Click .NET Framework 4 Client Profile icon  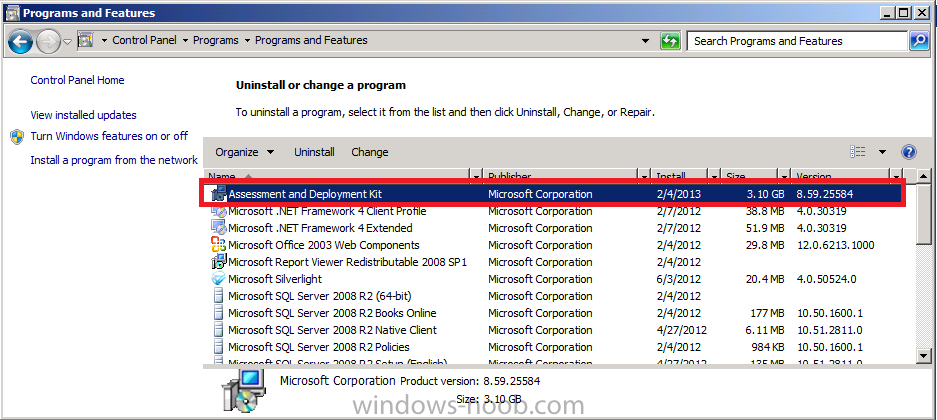tap(219, 211)
